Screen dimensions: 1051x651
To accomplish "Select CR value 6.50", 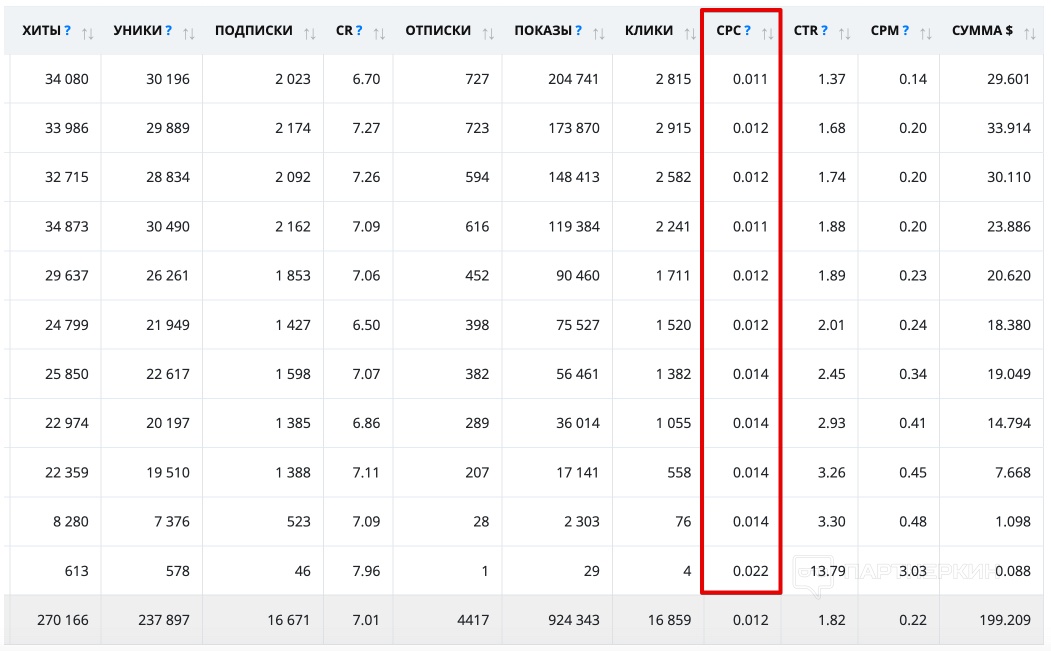I will [x=366, y=325].
